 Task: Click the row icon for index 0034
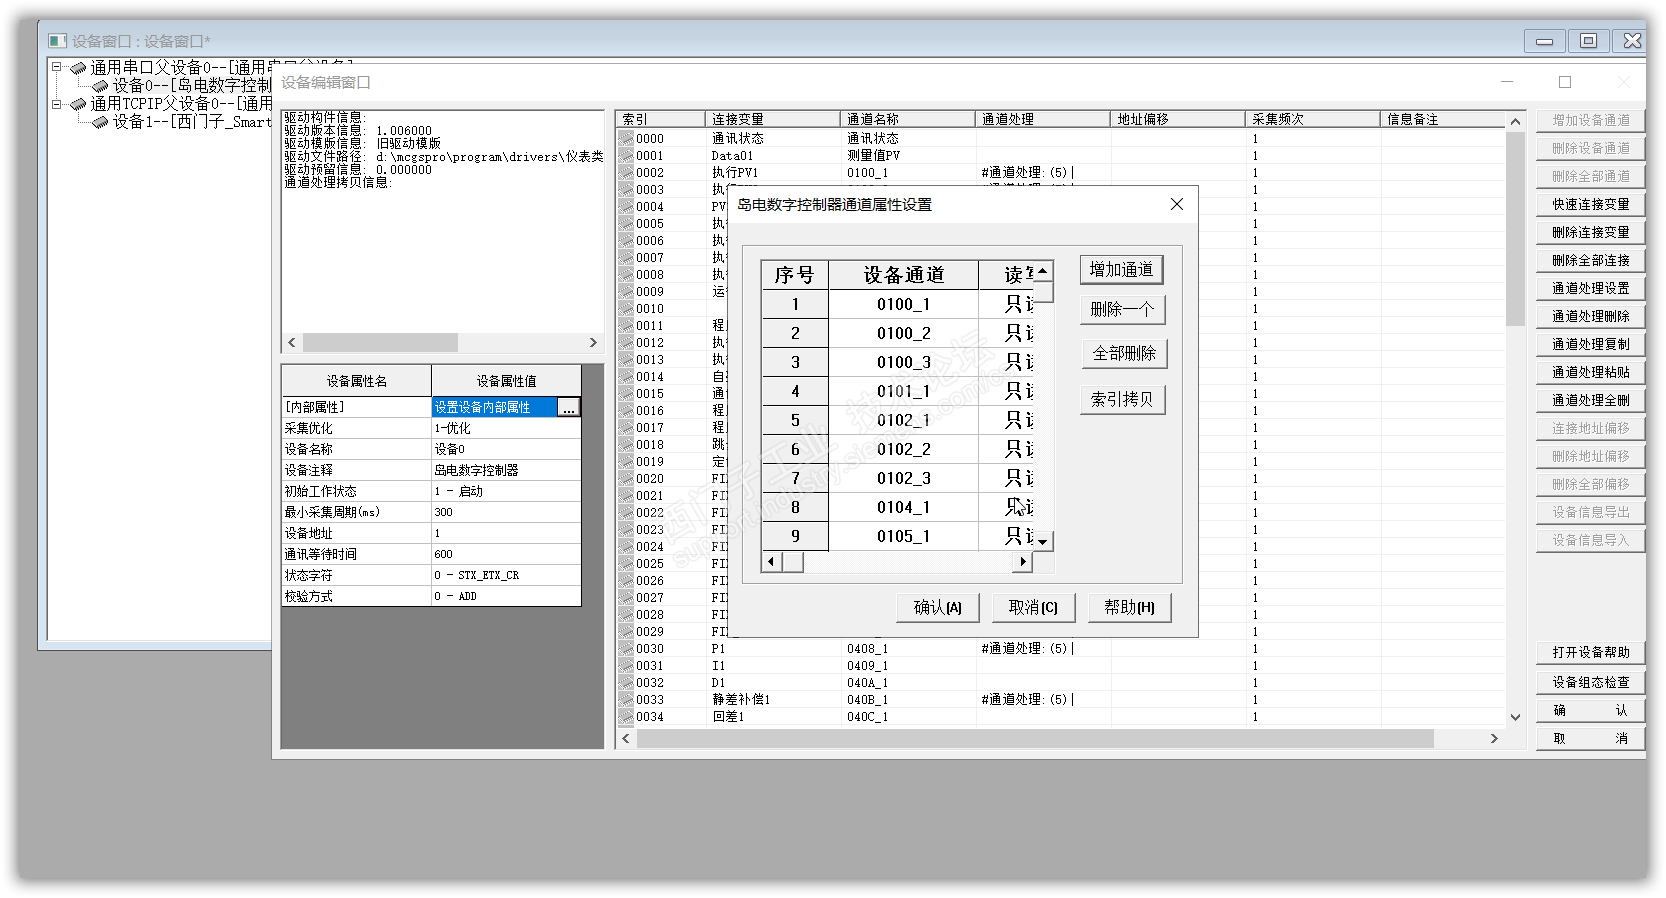tap(626, 716)
